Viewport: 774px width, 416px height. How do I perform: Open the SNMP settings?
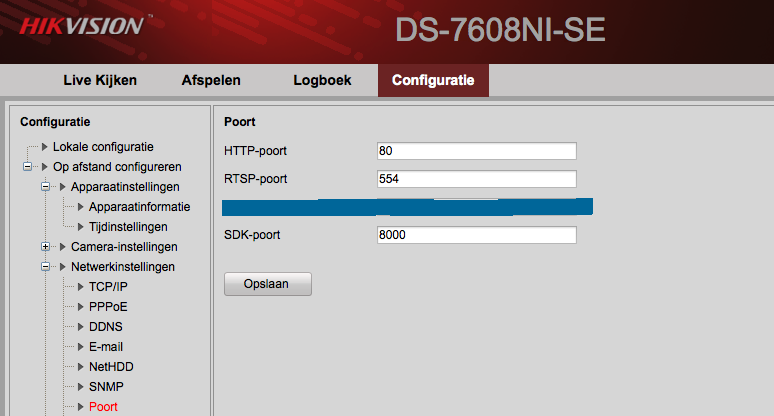(106, 386)
